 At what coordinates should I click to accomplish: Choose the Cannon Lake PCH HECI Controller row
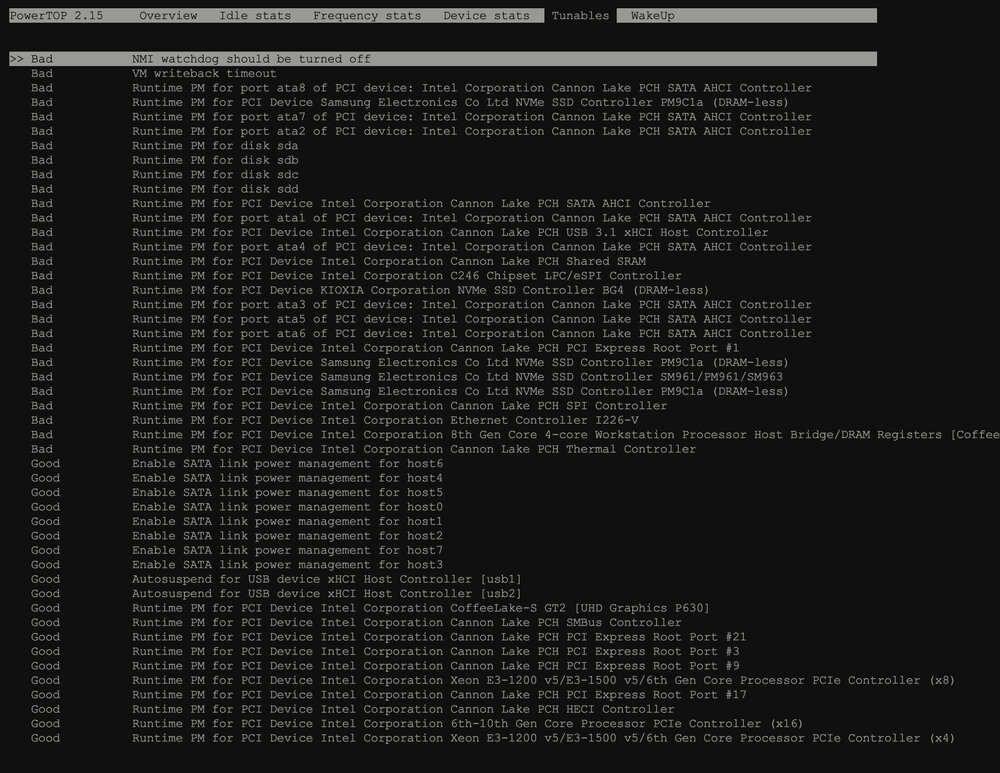(353, 709)
